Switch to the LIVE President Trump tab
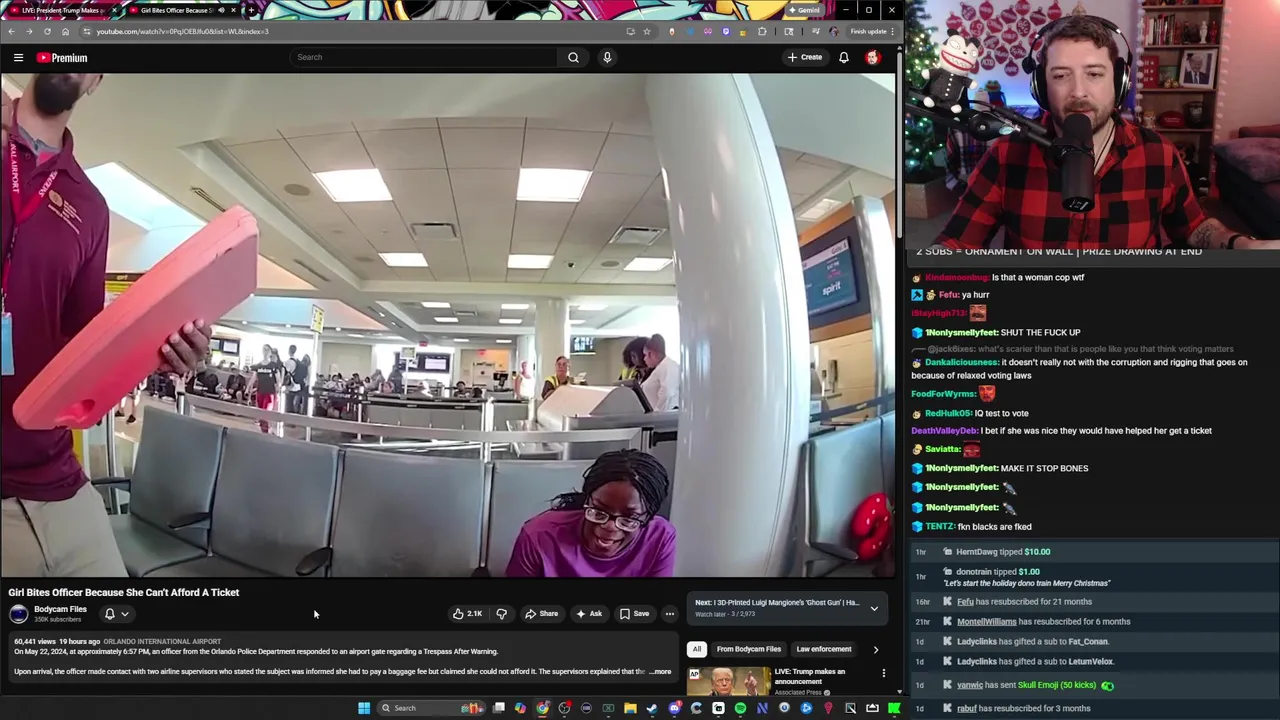 [60, 10]
